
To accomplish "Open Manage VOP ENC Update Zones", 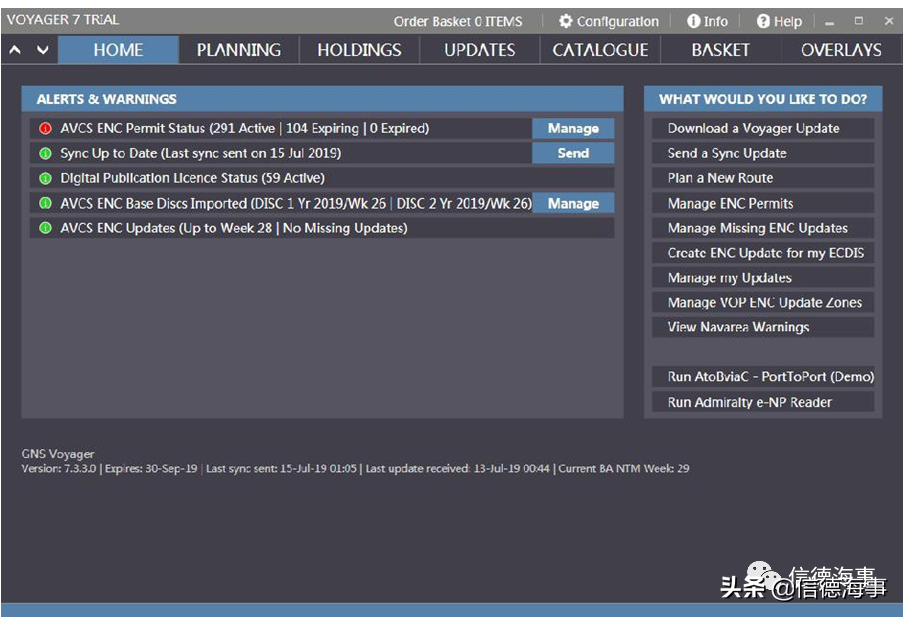I will [763, 303].
